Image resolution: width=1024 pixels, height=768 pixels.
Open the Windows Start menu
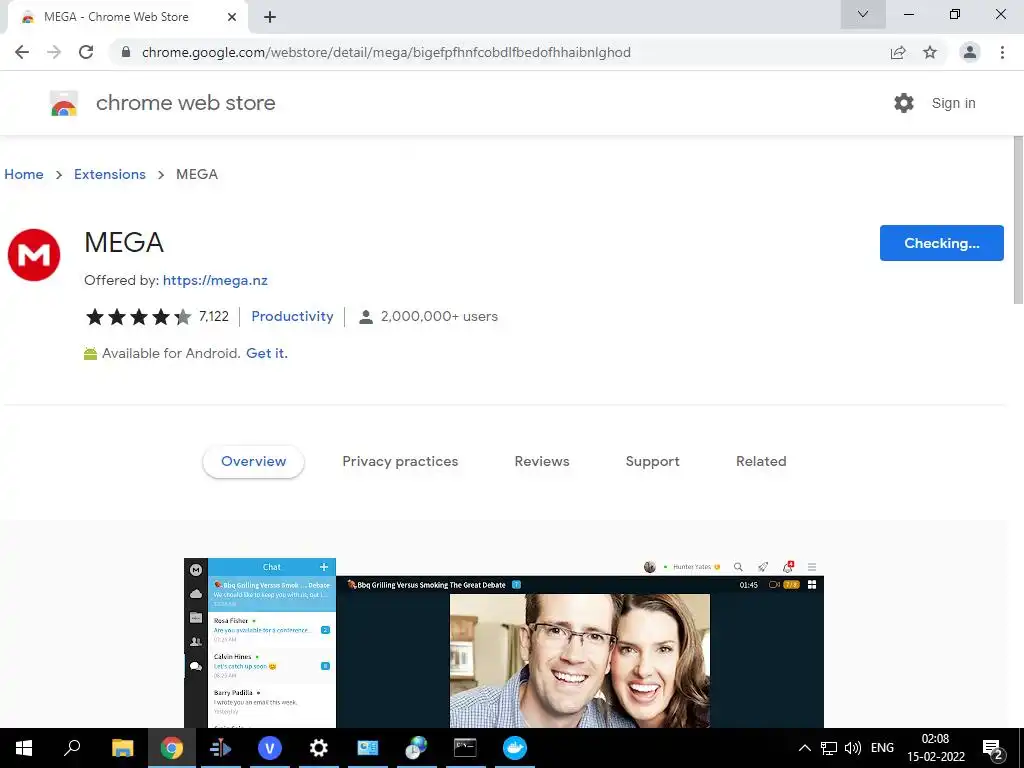[x=24, y=748]
